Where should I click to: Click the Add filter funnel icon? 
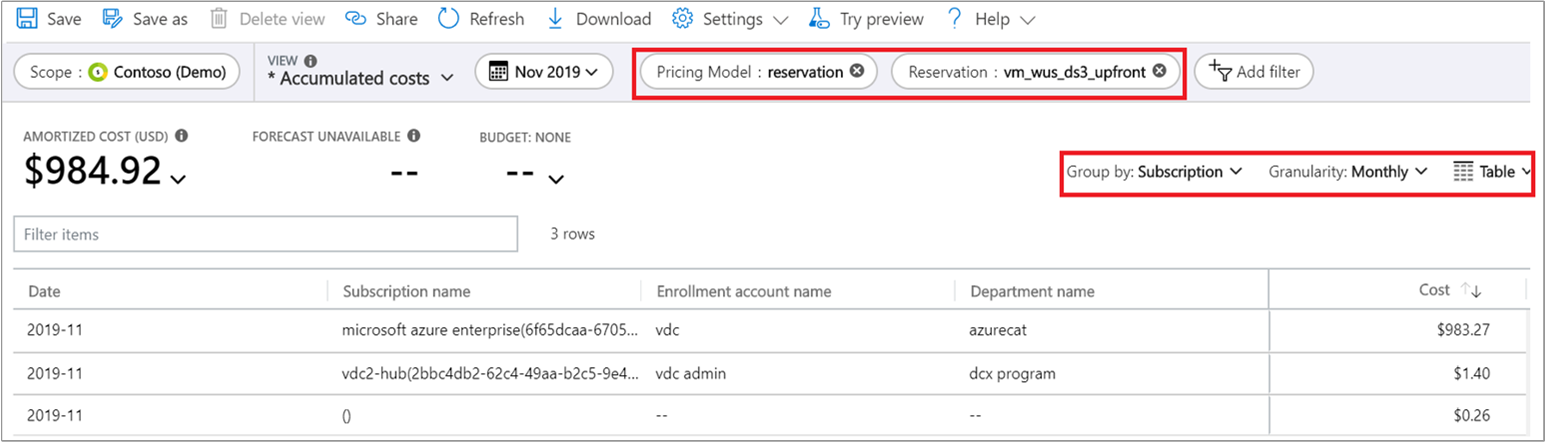(1220, 71)
